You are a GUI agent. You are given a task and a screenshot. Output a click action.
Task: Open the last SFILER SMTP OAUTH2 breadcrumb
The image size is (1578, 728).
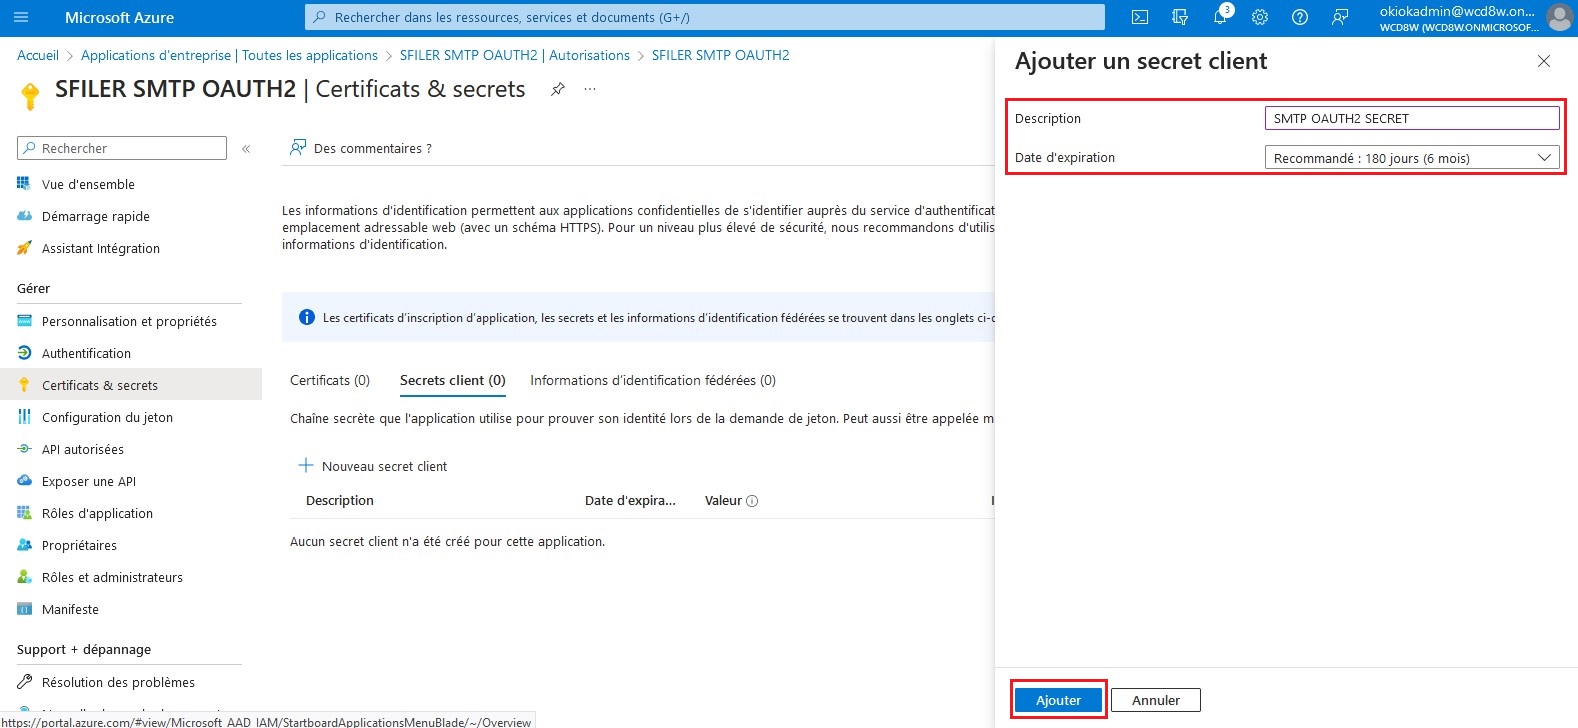tap(721, 55)
